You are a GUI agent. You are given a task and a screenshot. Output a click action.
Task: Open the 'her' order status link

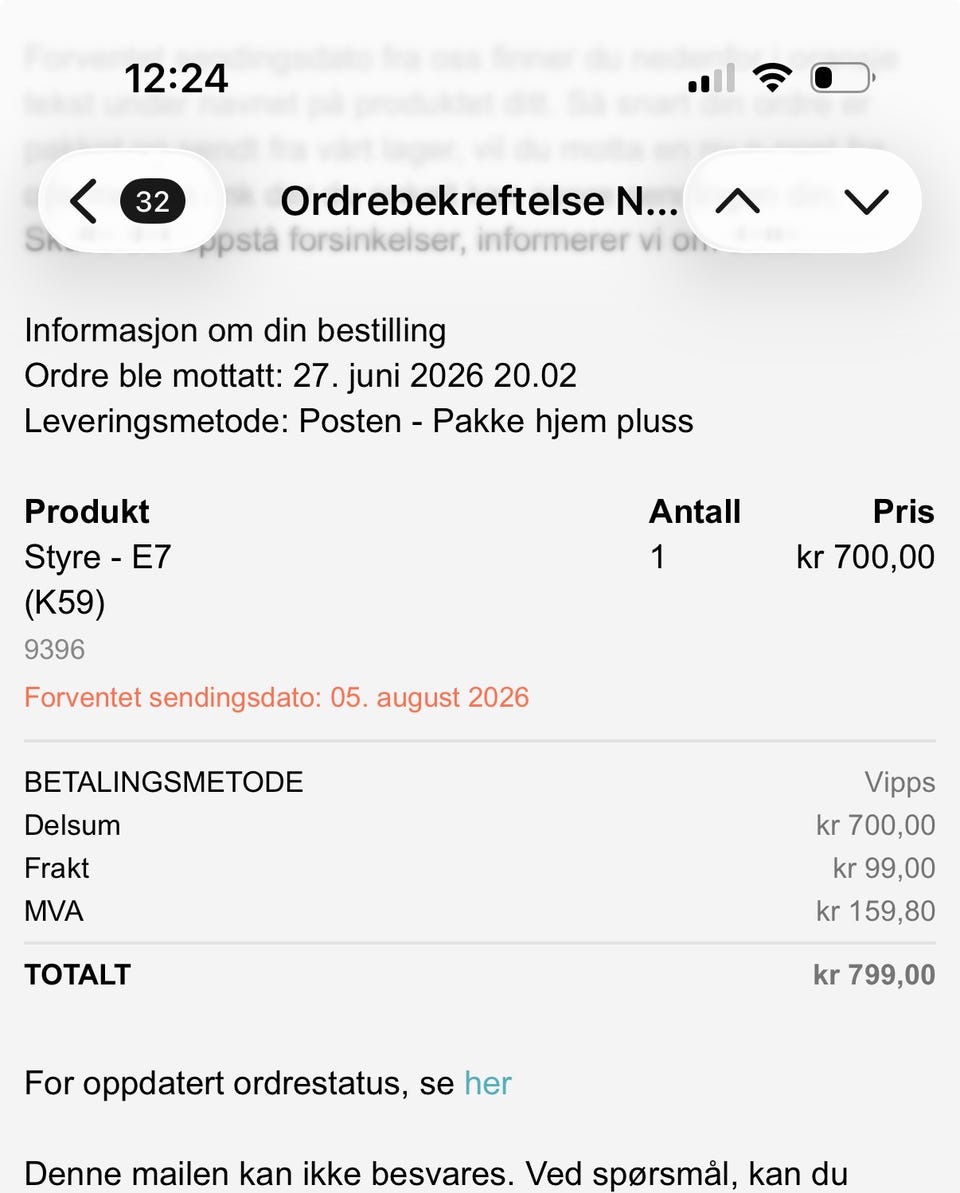tap(488, 1083)
